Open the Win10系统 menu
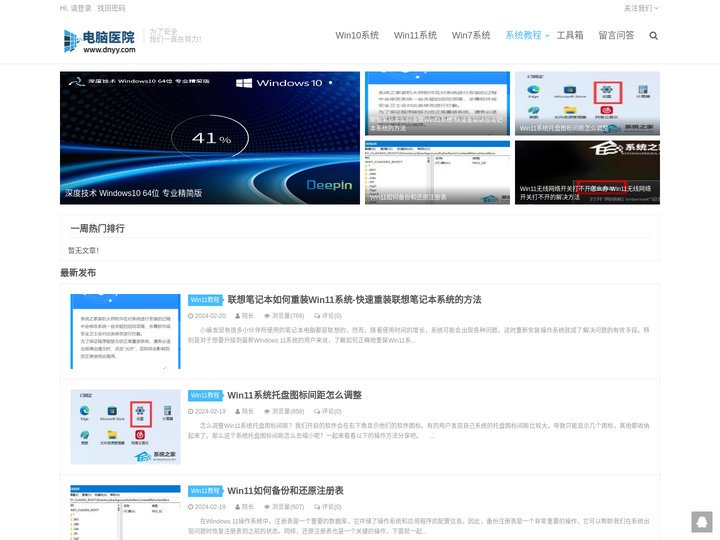This screenshot has height=540, width=720. 357,35
